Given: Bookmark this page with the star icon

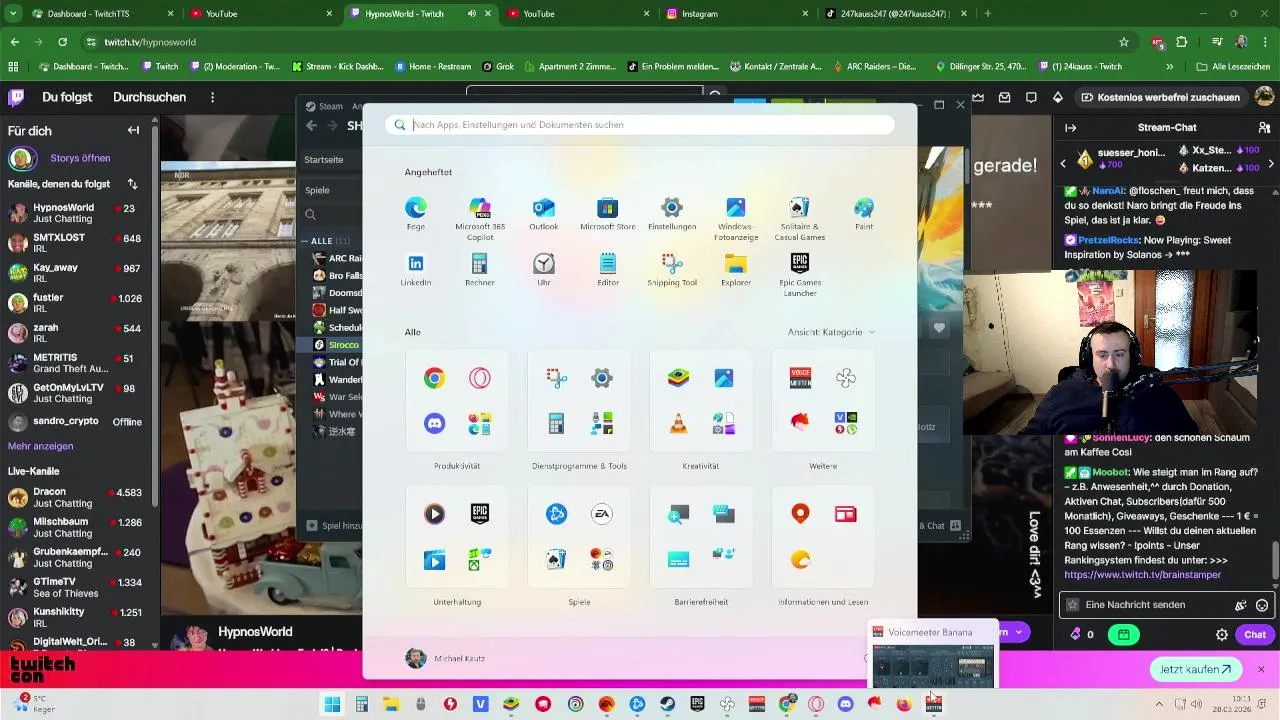Looking at the screenshot, I should point(1124,42).
